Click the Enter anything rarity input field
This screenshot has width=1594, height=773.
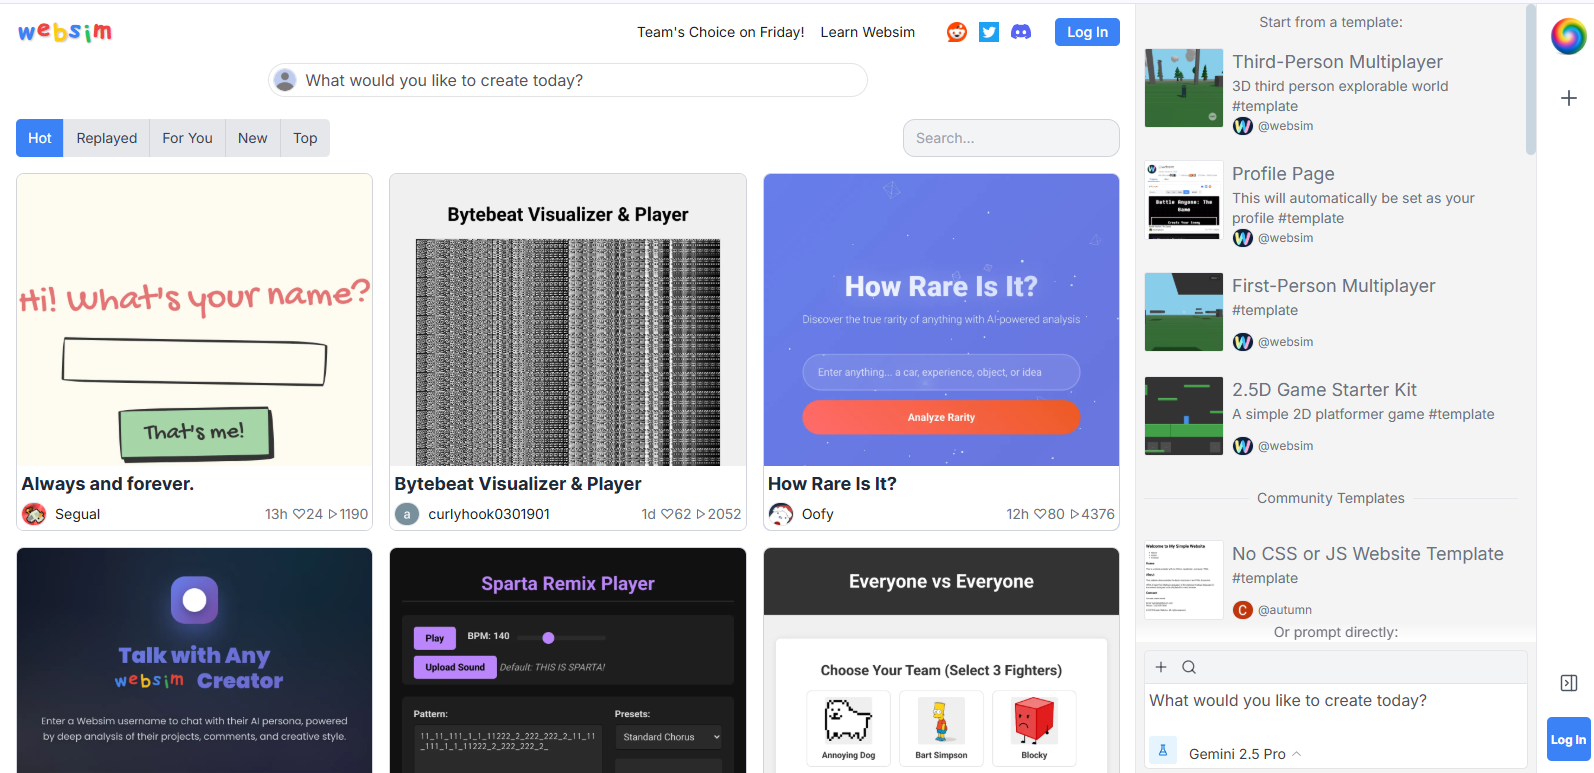coord(941,372)
